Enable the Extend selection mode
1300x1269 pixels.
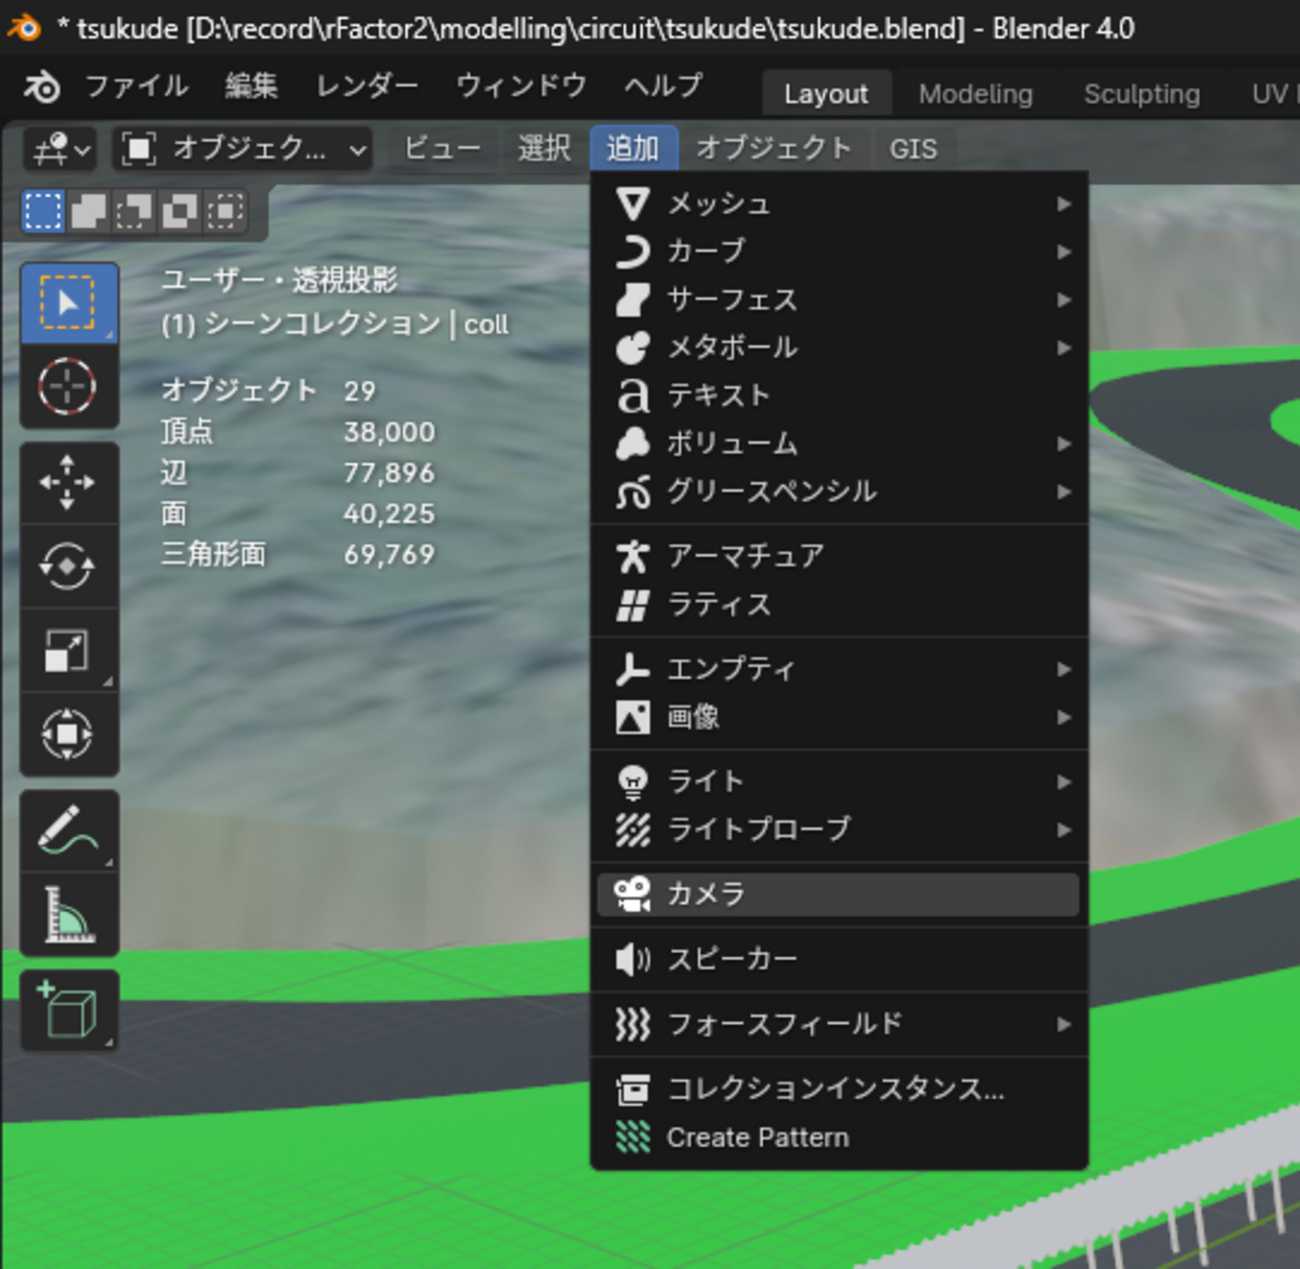coord(88,211)
